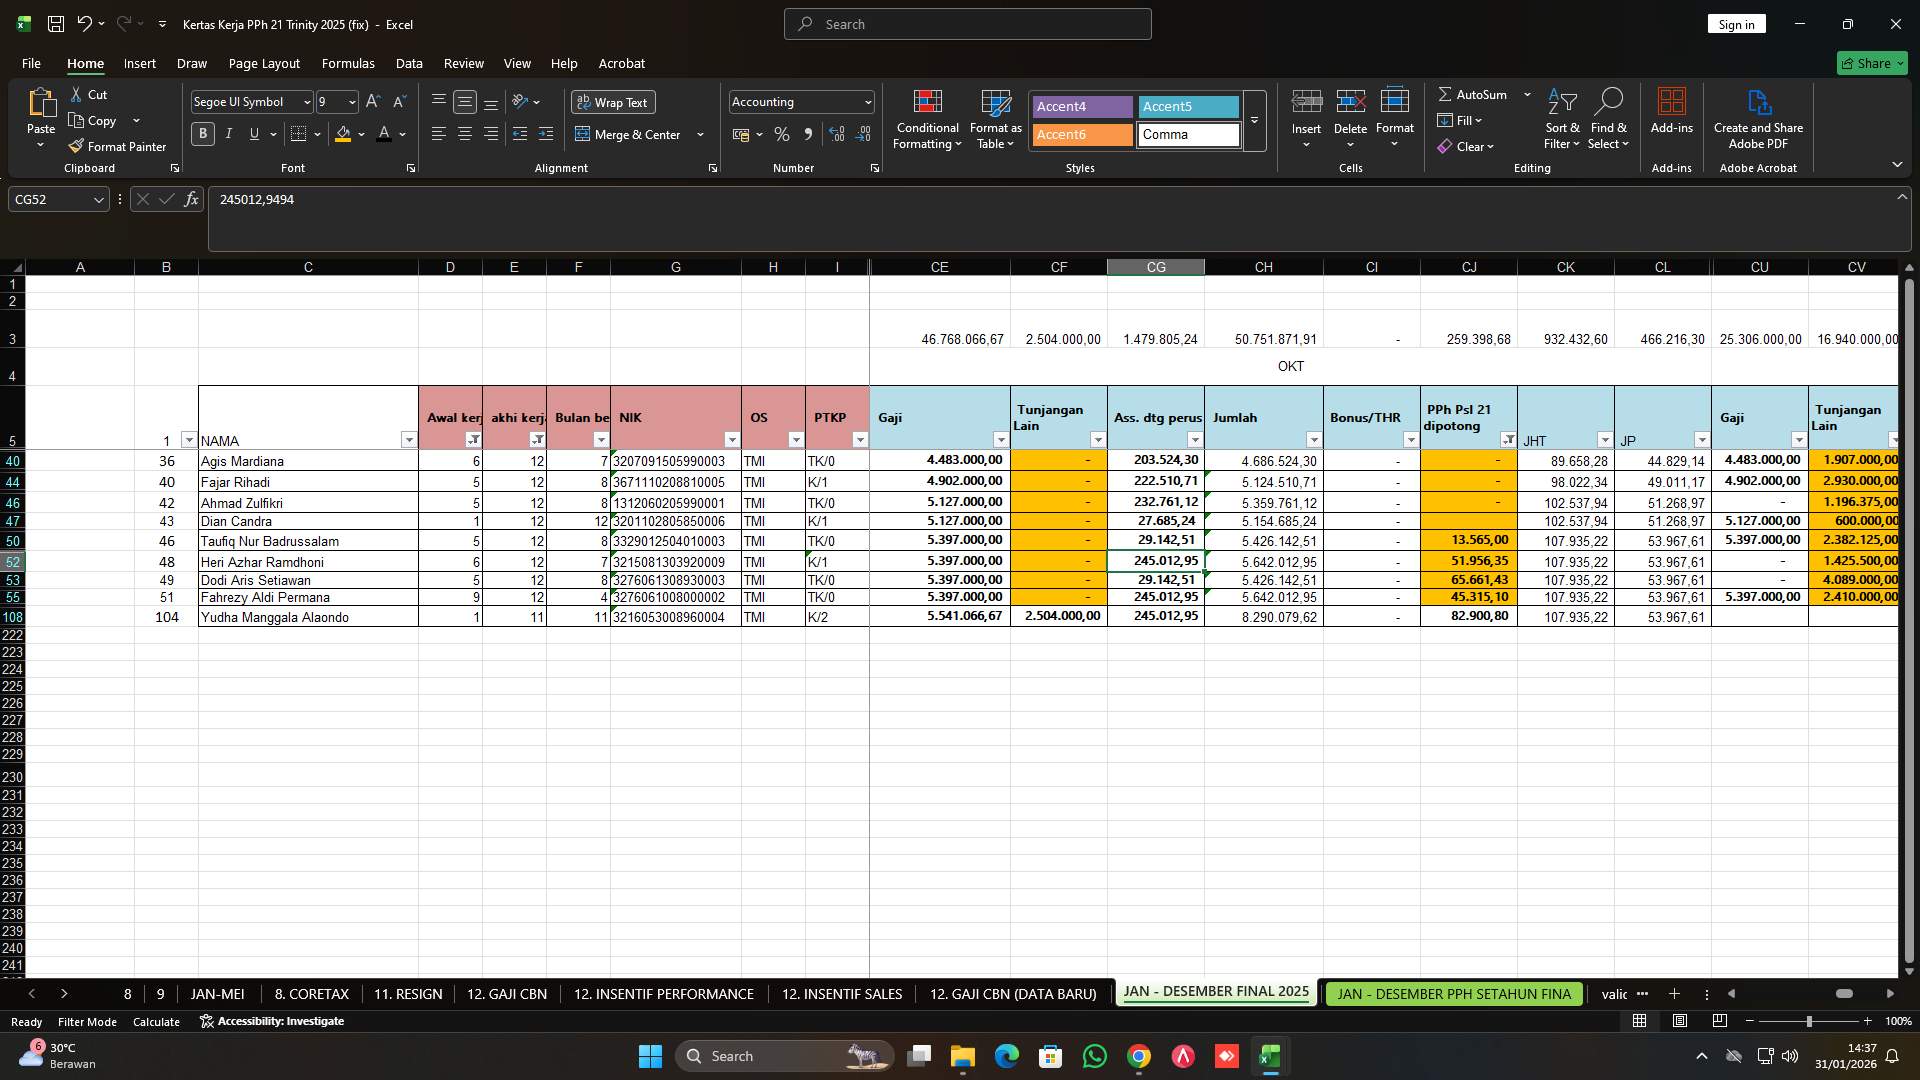Open Format as Table gallery

click(994, 118)
